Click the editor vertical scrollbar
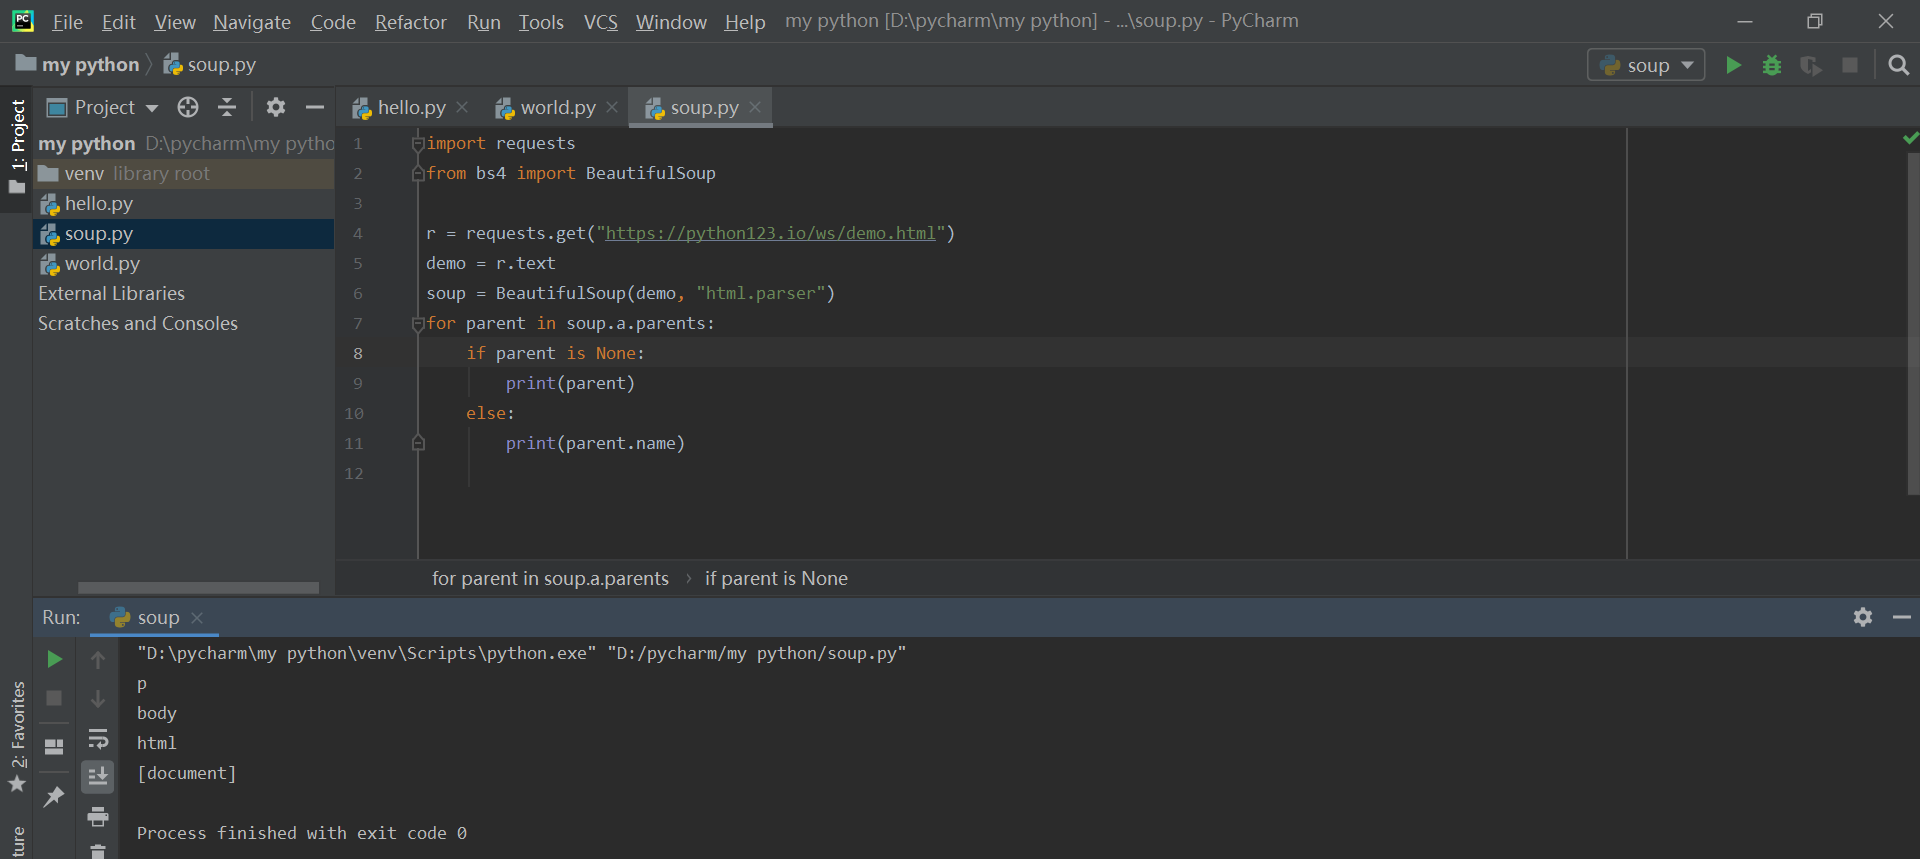This screenshot has width=1920, height=859. (1913, 324)
